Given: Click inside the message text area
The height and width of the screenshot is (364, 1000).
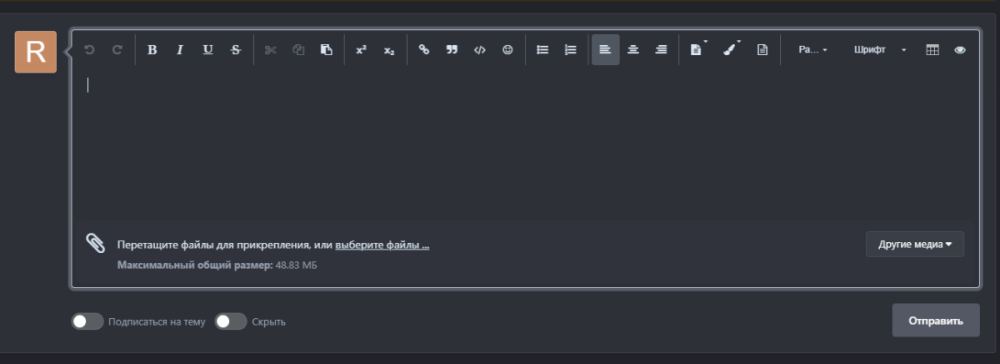Looking at the screenshot, I should (525, 145).
